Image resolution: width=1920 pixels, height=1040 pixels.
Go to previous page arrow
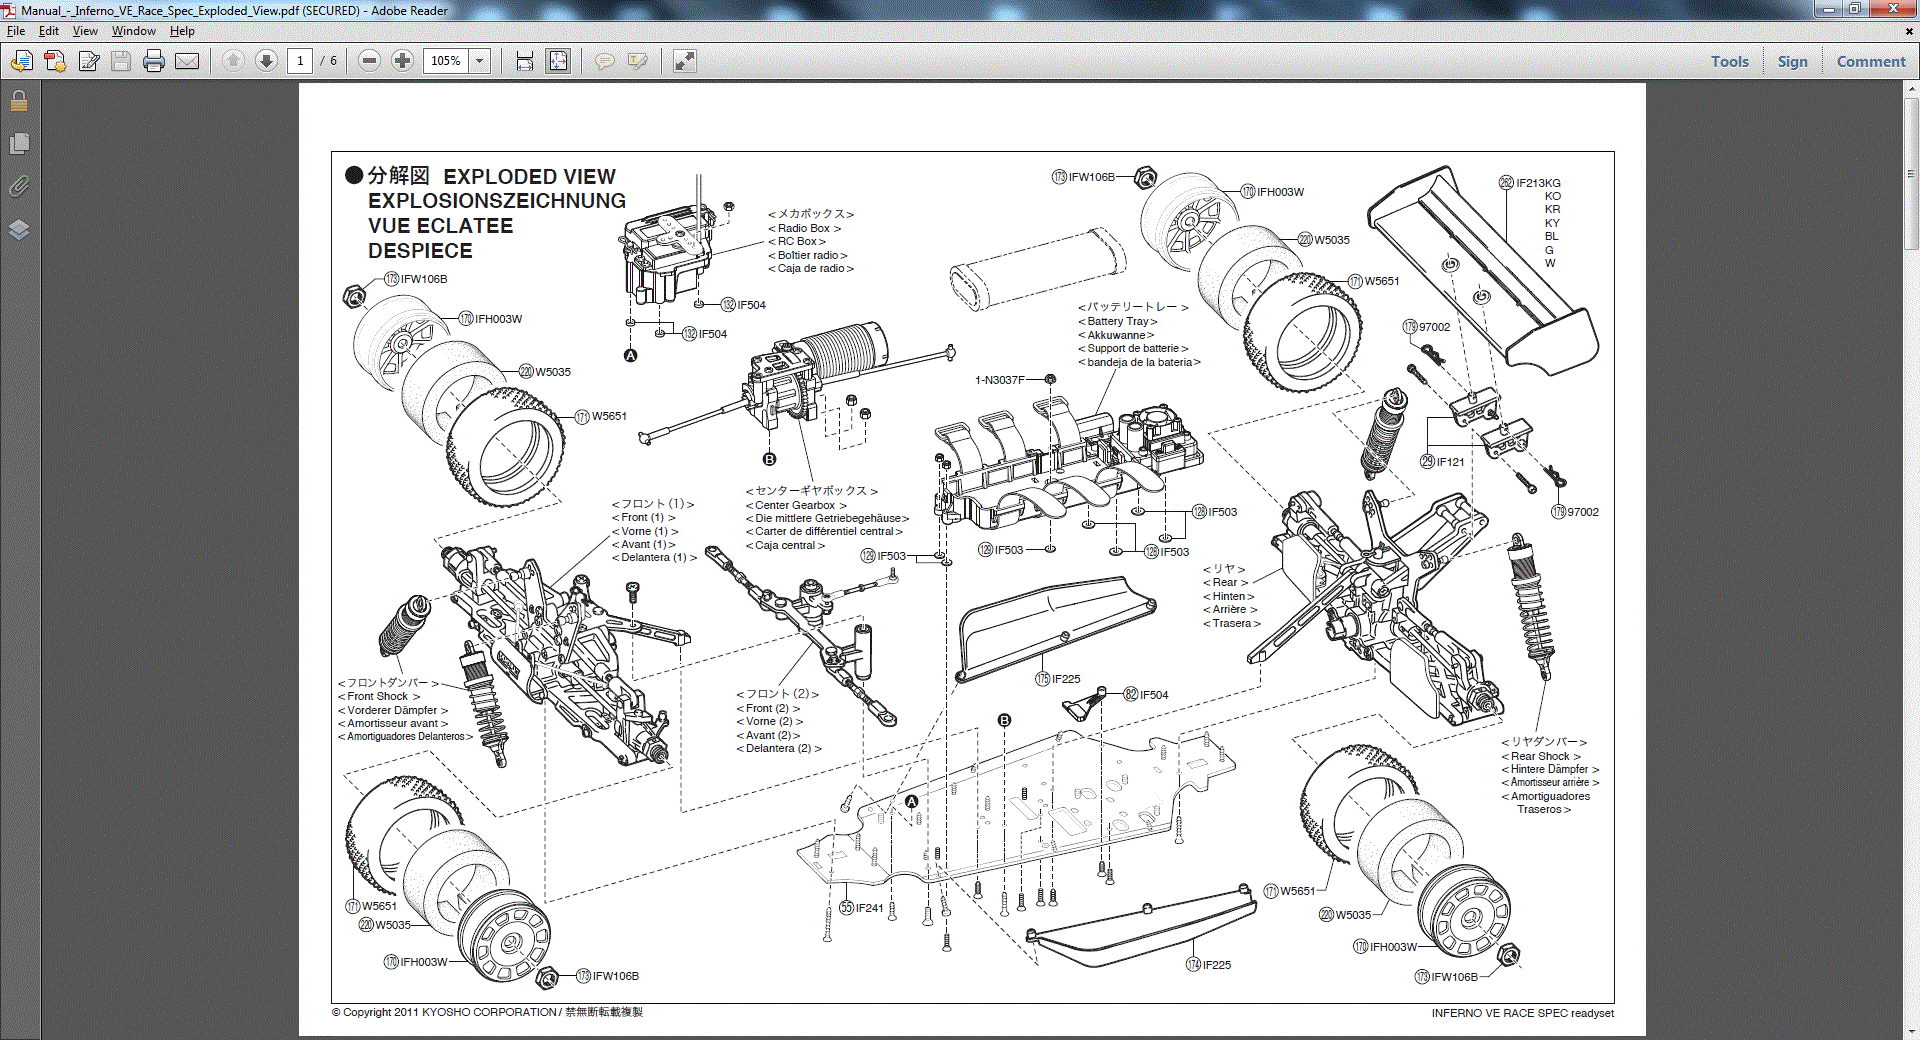point(233,61)
